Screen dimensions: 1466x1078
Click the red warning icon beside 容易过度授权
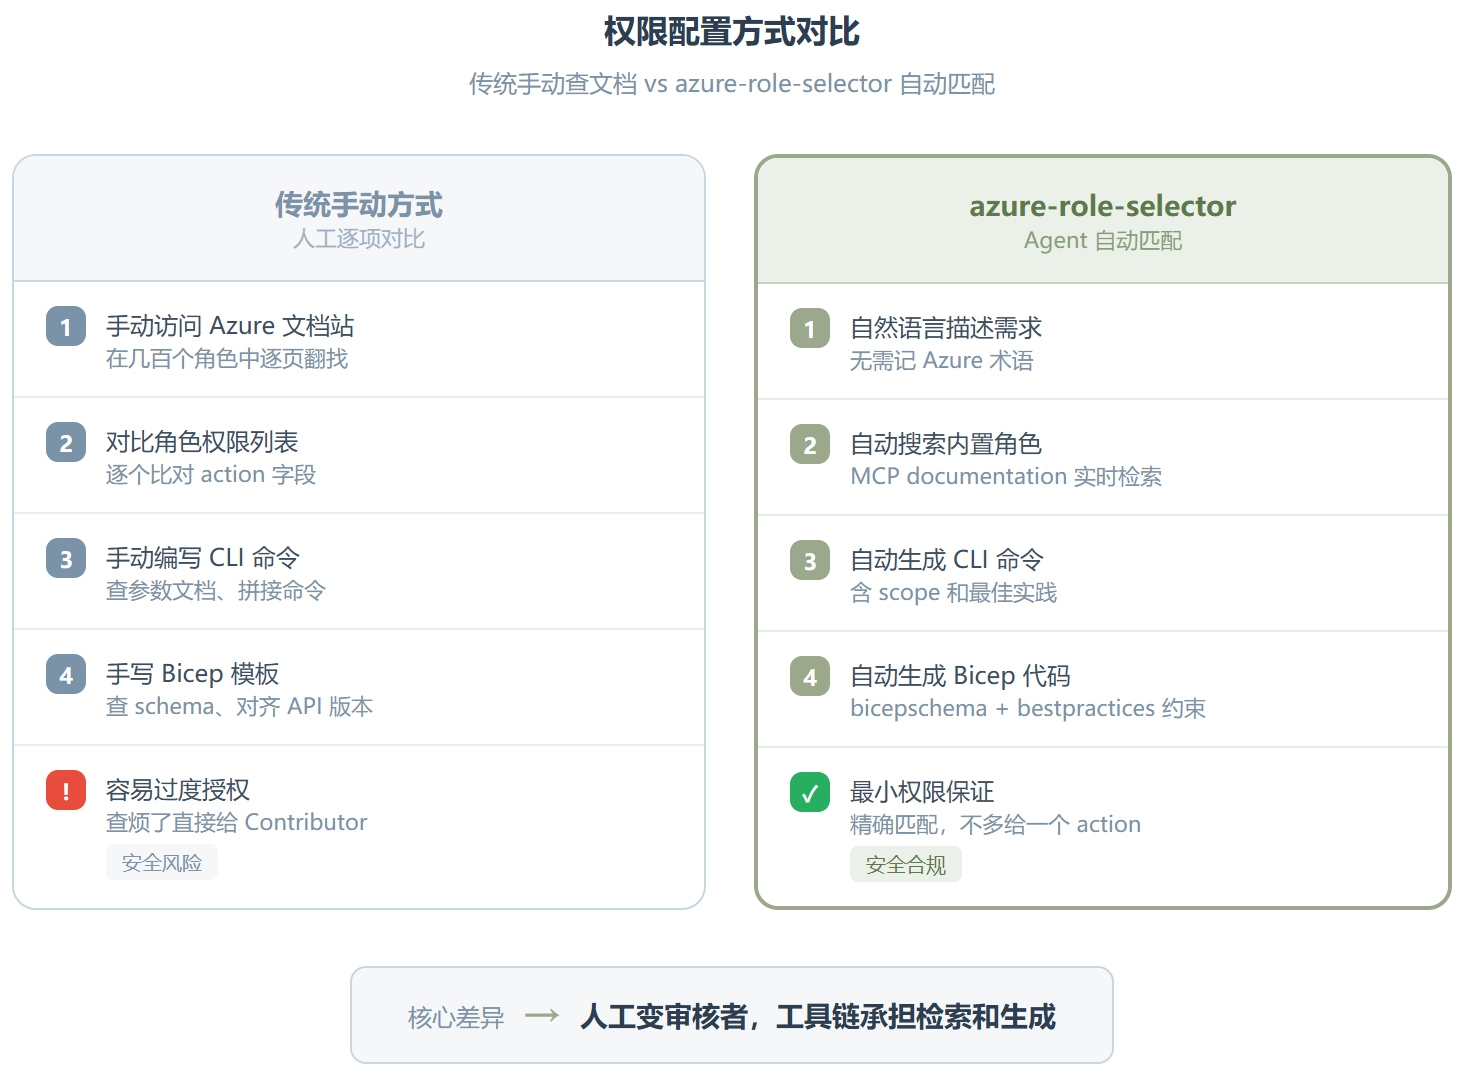pyautogui.click(x=66, y=790)
